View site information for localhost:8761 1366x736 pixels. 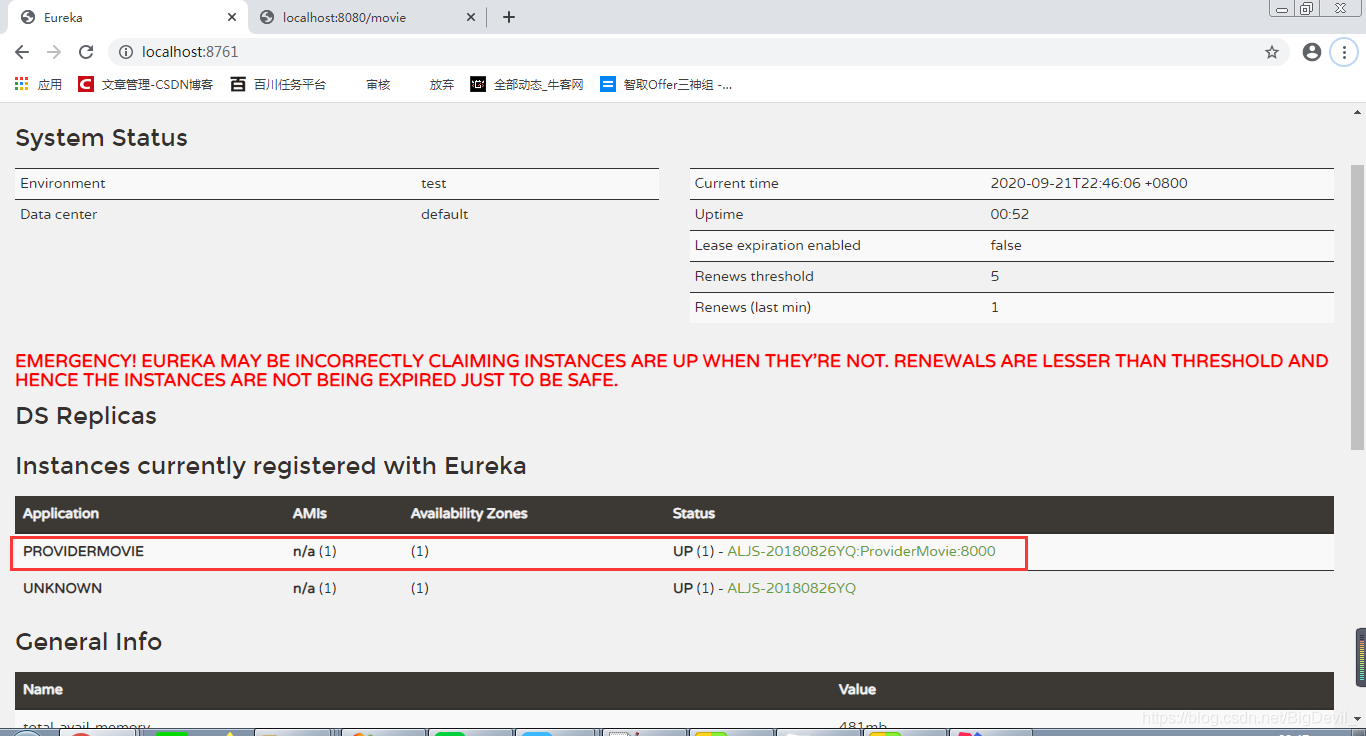(x=125, y=52)
